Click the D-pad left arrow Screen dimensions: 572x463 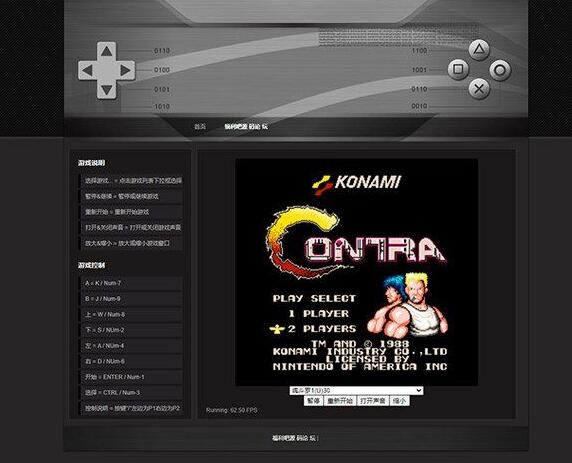[x=87, y=70]
